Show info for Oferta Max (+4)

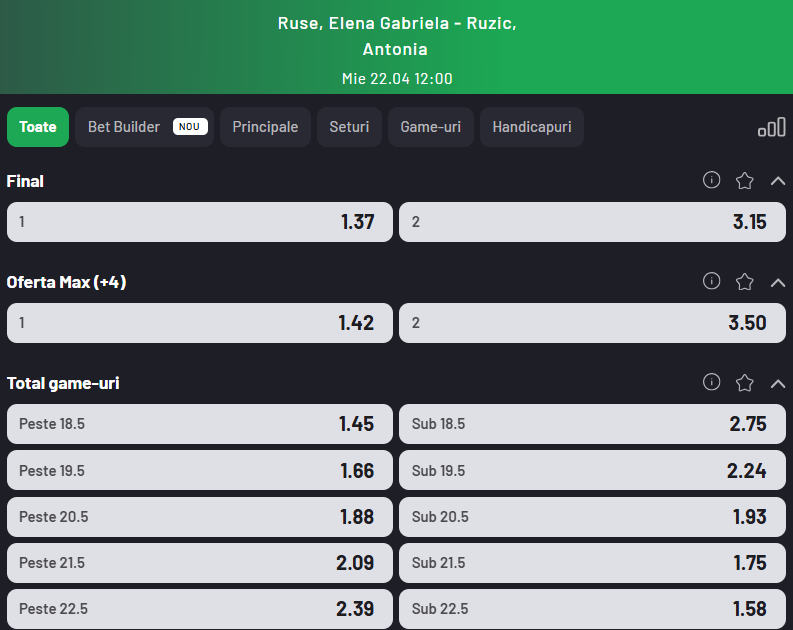point(712,281)
